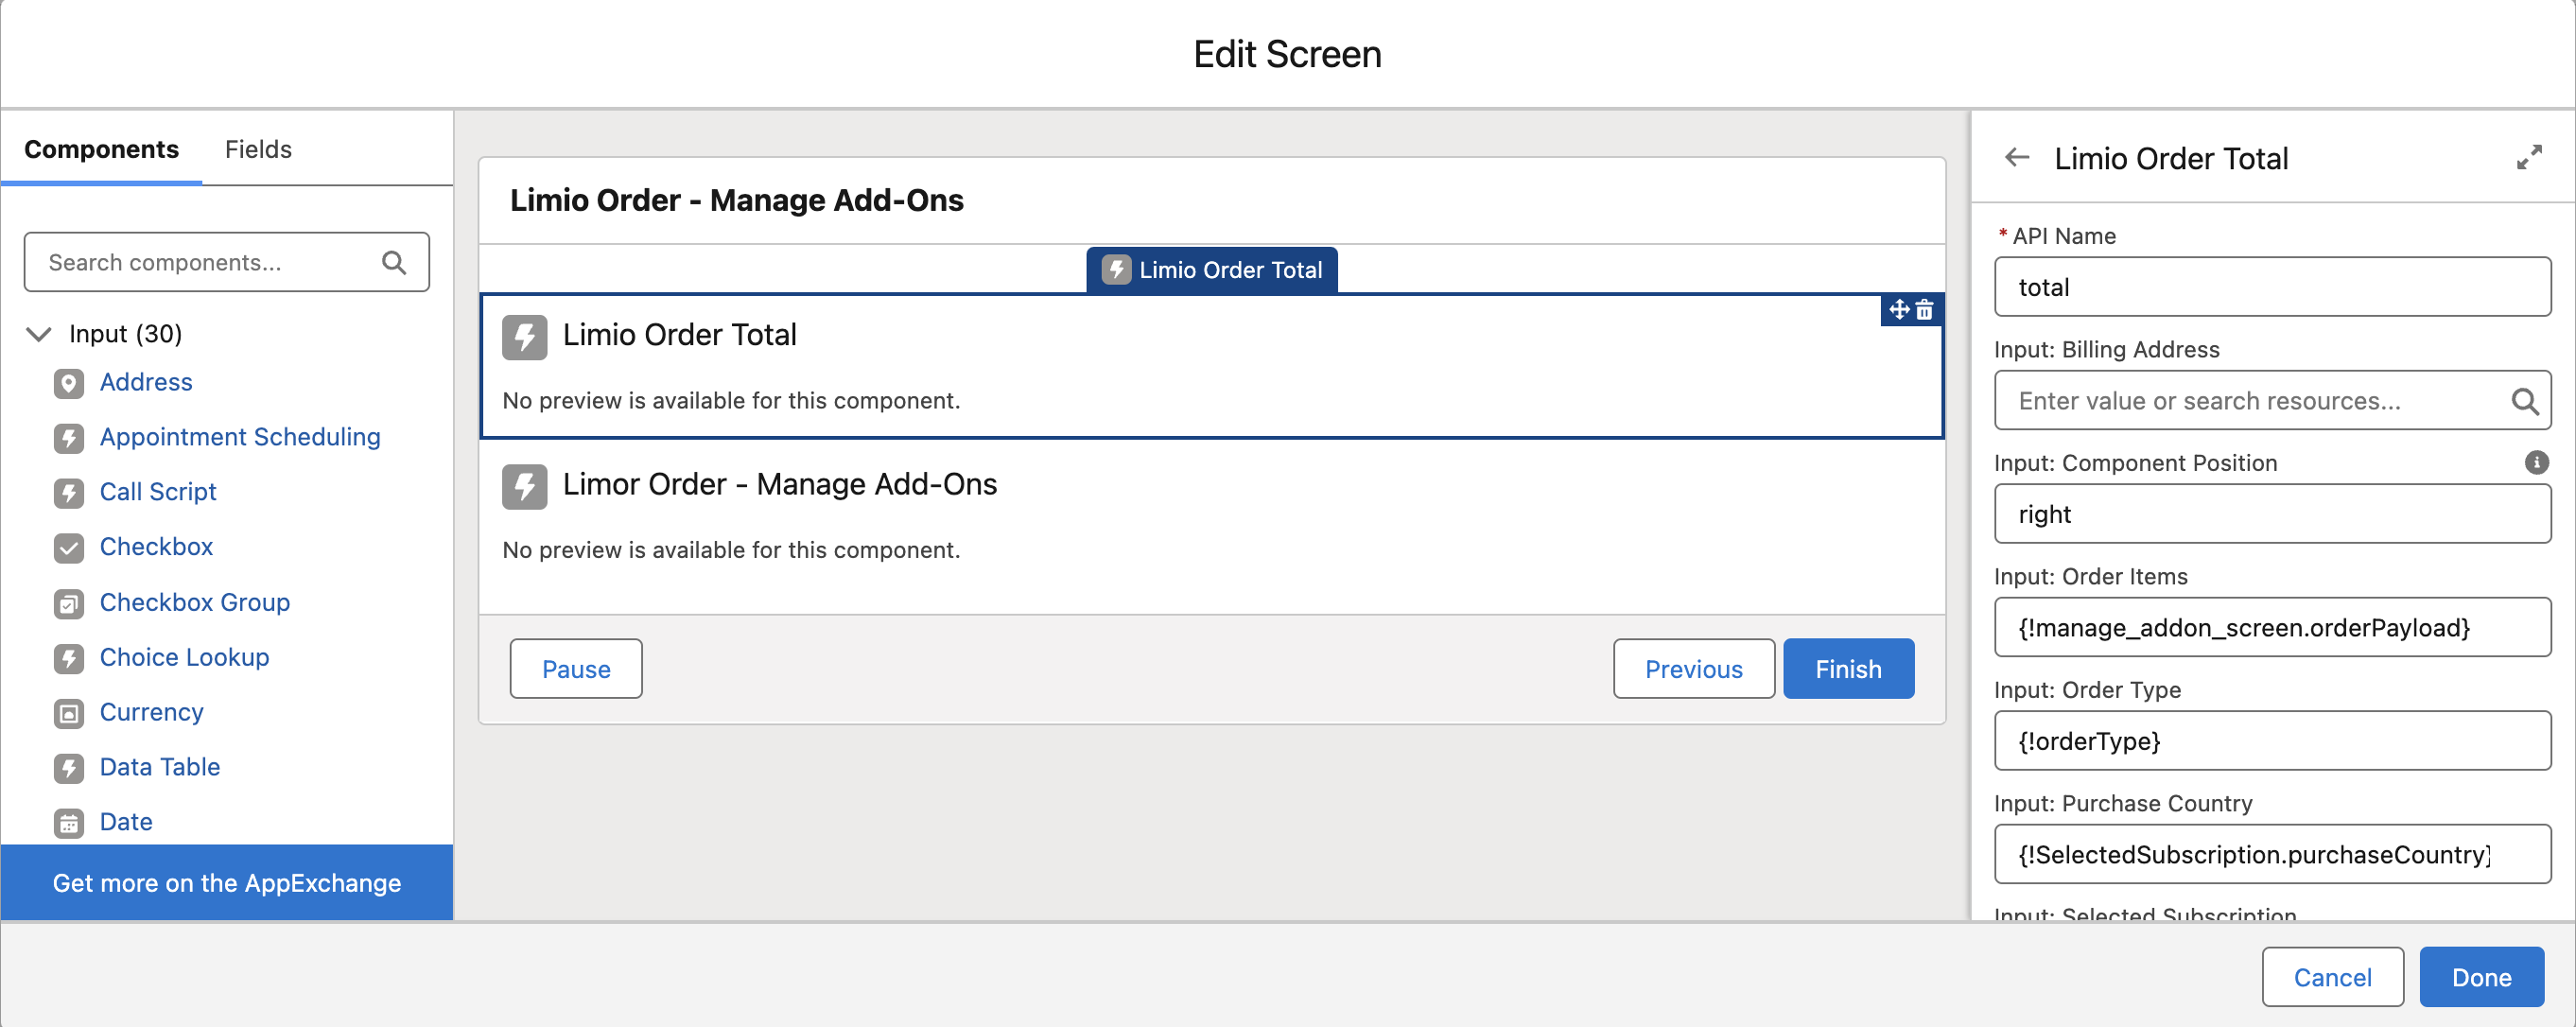The height and width of the screenshot is (1027, 2576).
Task: Click the Date calendar icon
Action: [68, 822]
